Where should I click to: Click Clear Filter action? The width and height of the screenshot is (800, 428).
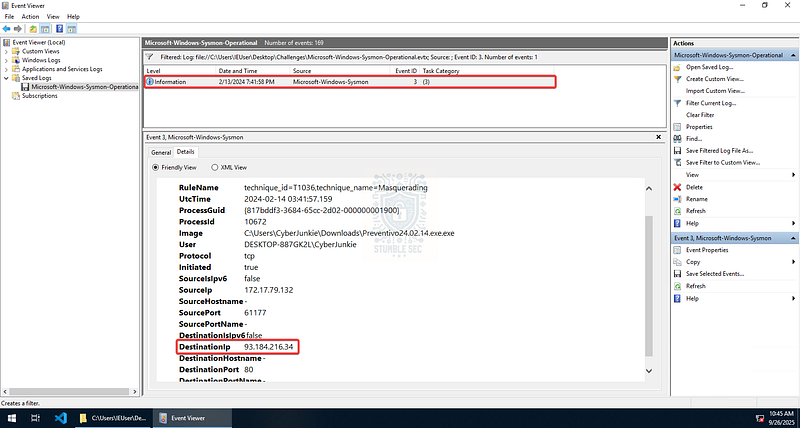[700, 115]
